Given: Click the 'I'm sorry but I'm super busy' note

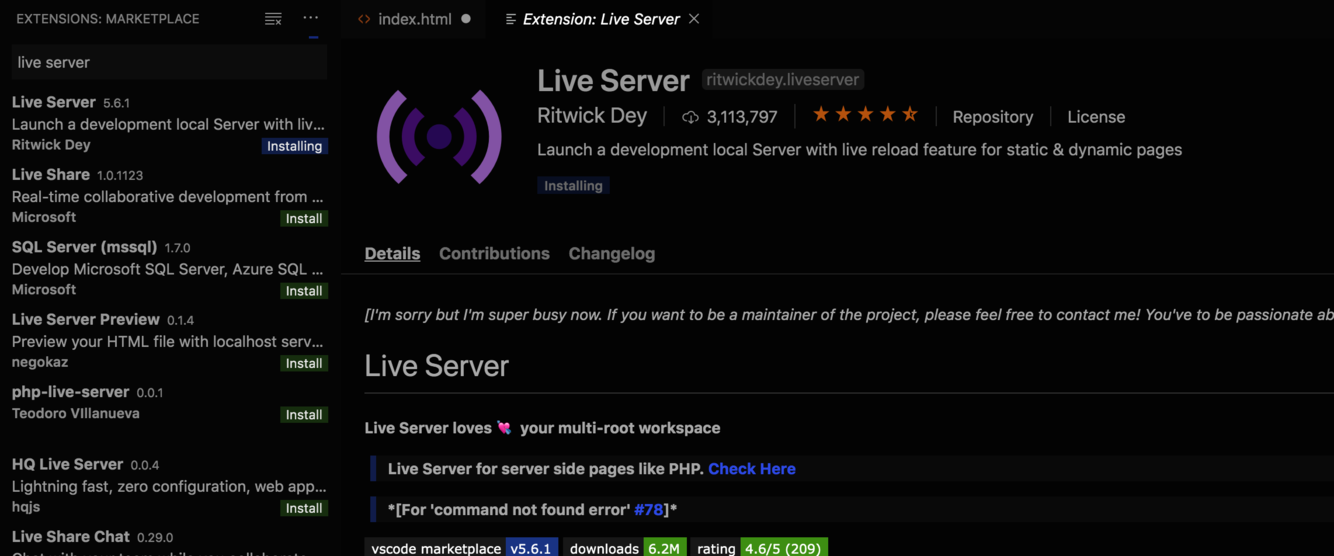Looking at the screenshot, I should pos(849,315).
